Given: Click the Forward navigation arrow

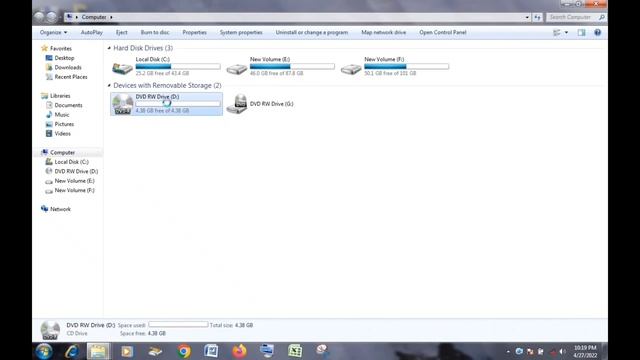Looking at the screenshot, I should [x=52, y=17].
